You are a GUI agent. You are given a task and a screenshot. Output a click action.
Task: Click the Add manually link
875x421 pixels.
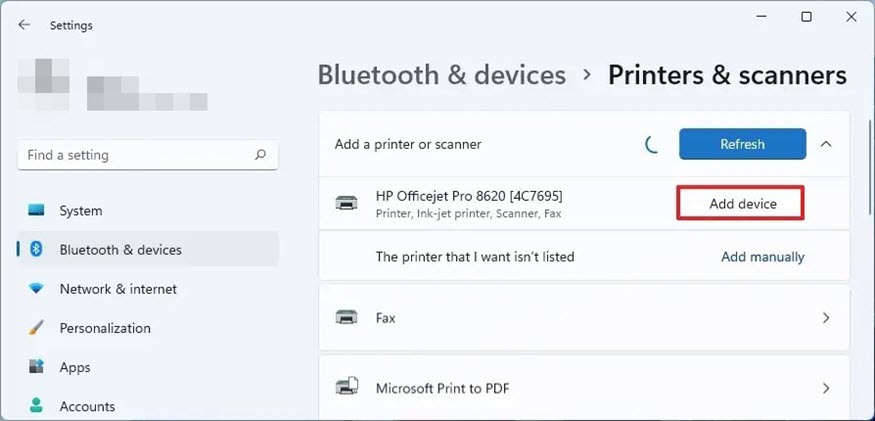[762, 257]
